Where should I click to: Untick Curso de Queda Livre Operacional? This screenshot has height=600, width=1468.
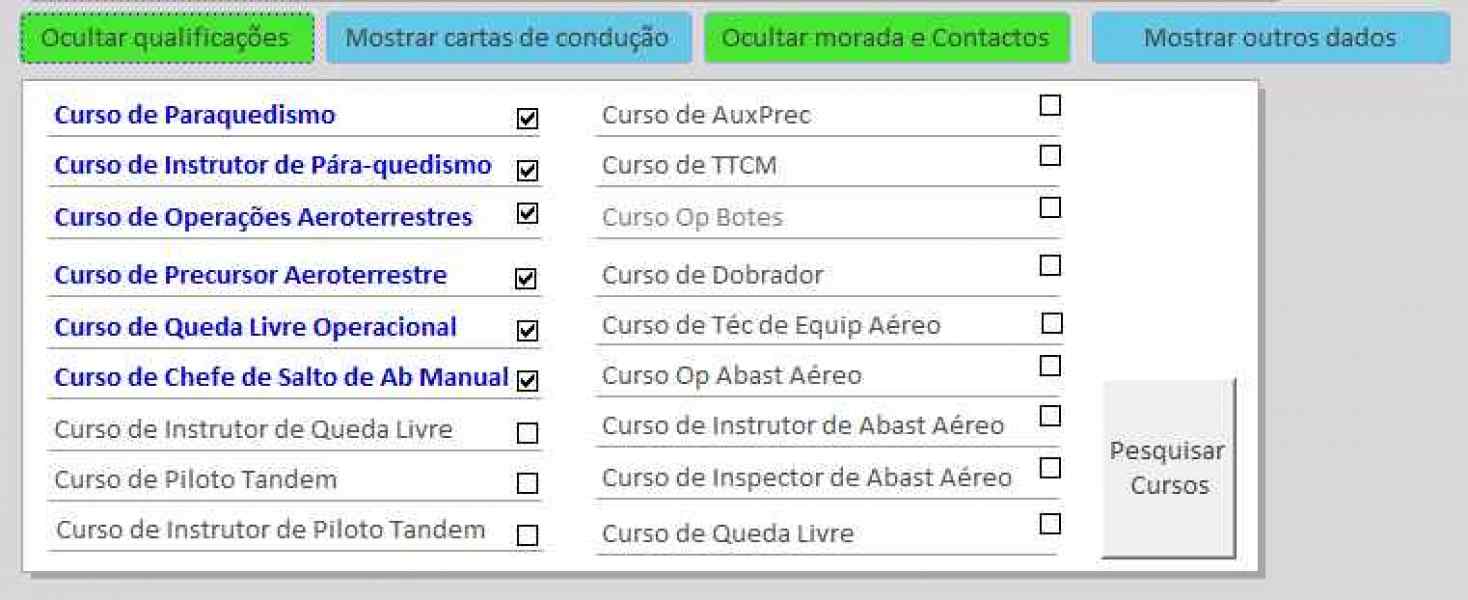527,330
